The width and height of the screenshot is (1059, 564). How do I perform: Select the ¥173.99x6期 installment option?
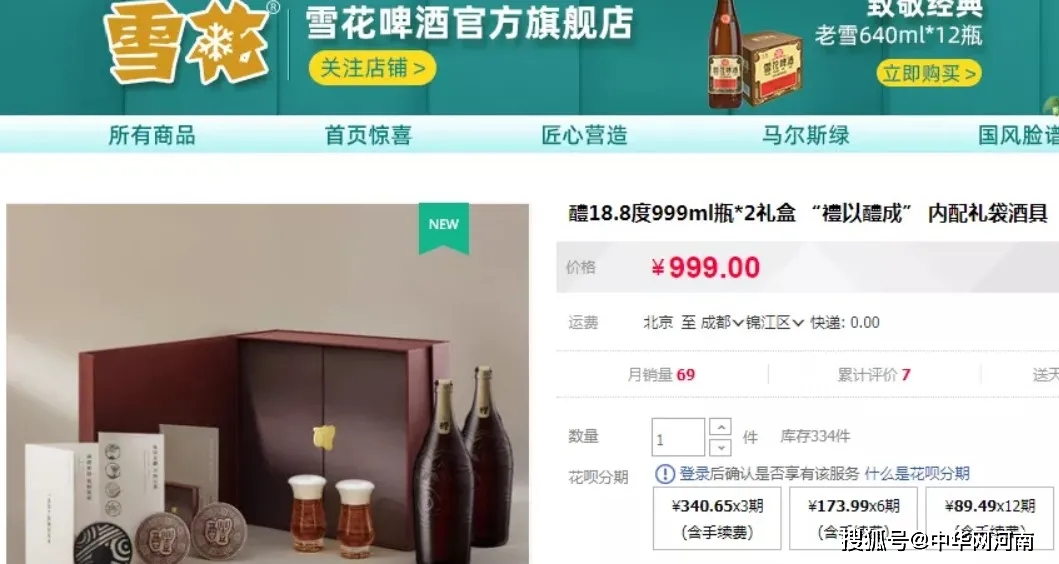(854, 518)
